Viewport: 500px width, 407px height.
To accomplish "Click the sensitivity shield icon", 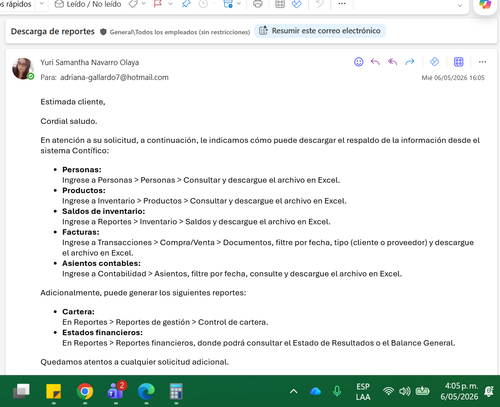I will [103, 32].
